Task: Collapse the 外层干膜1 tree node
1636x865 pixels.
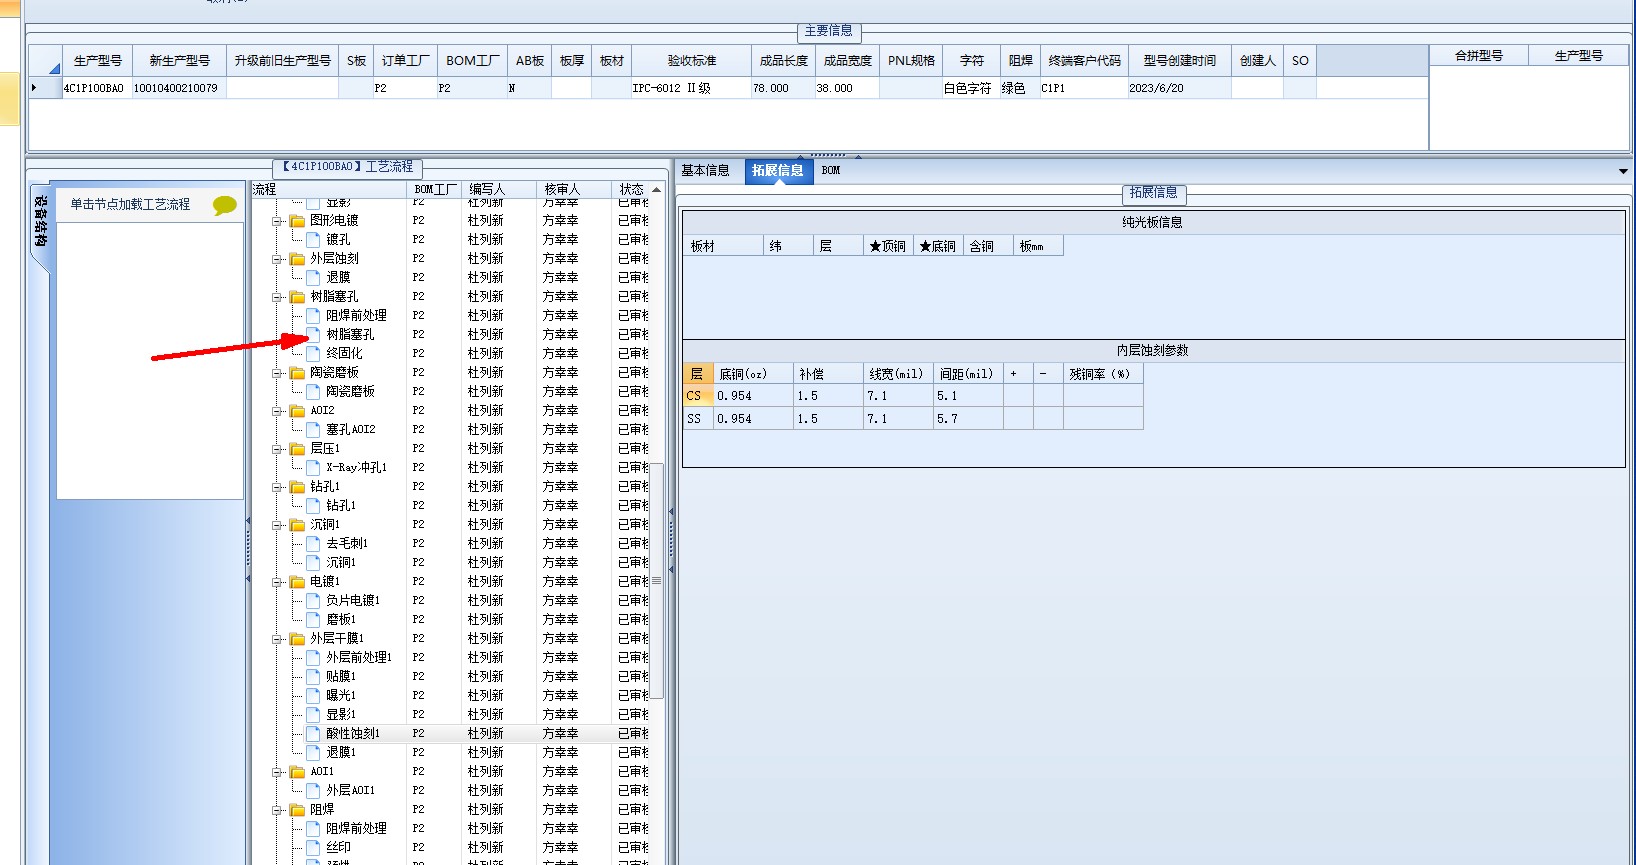Action: [278, 639]
